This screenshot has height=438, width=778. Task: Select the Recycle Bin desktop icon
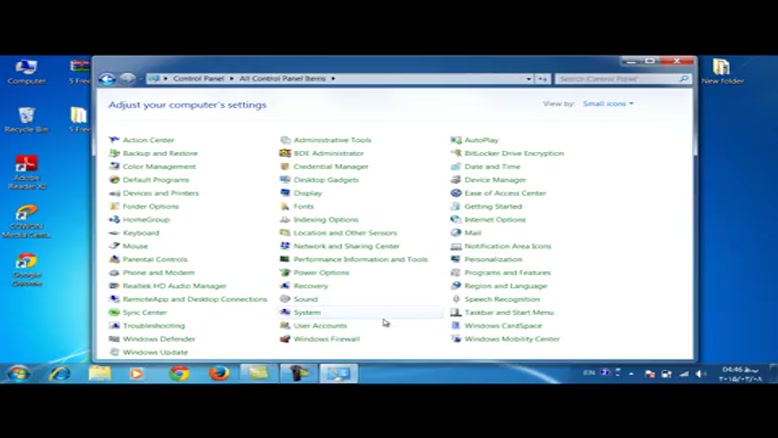point(26,120)
